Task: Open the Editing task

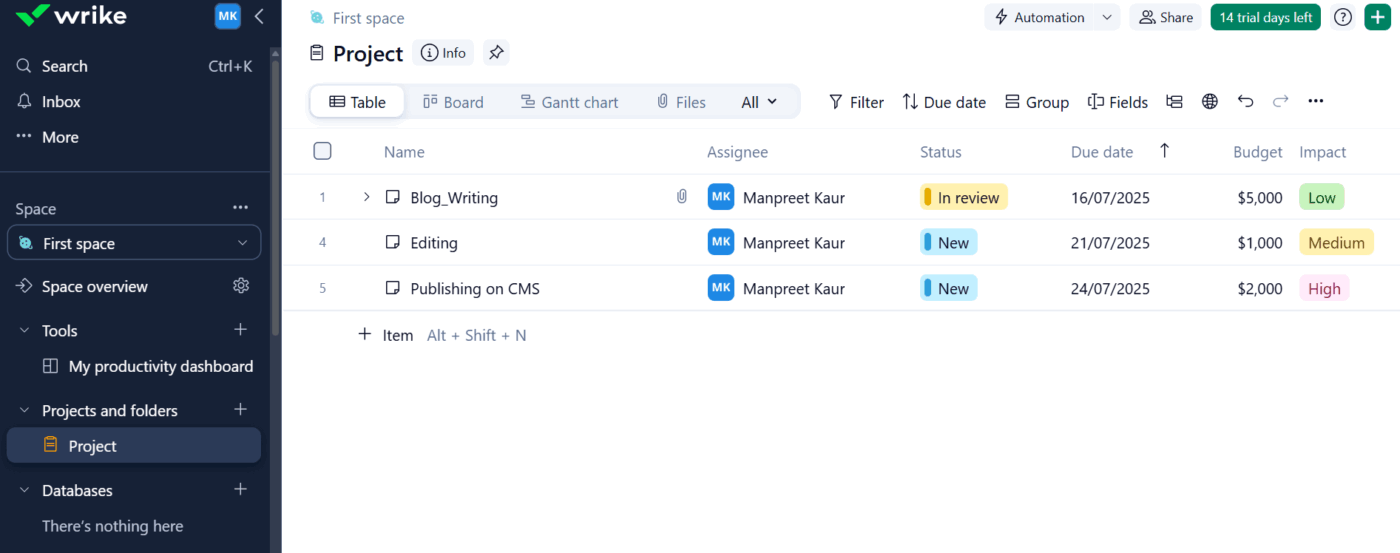Action: [x=434, y=243]
